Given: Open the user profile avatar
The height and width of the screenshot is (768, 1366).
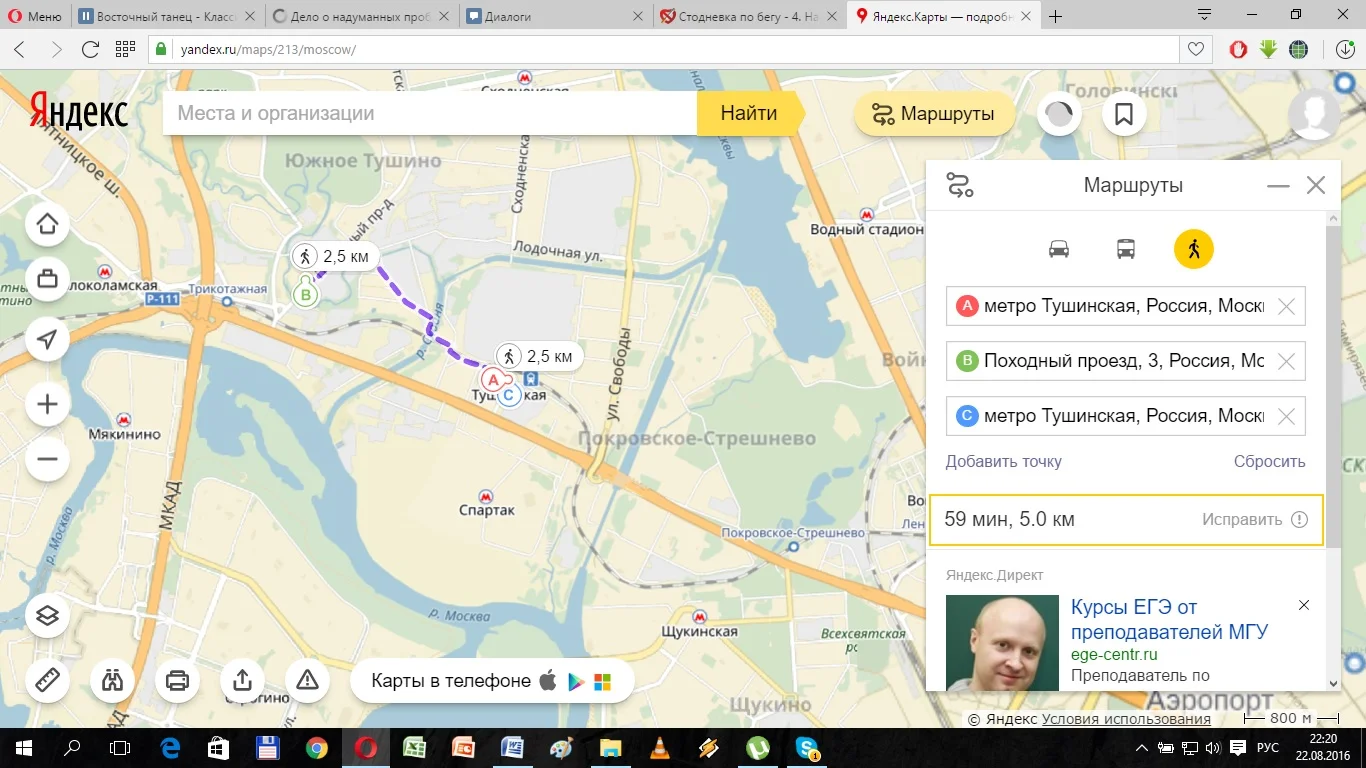Looking at the screenshot, I should (x=1314, y=114).
